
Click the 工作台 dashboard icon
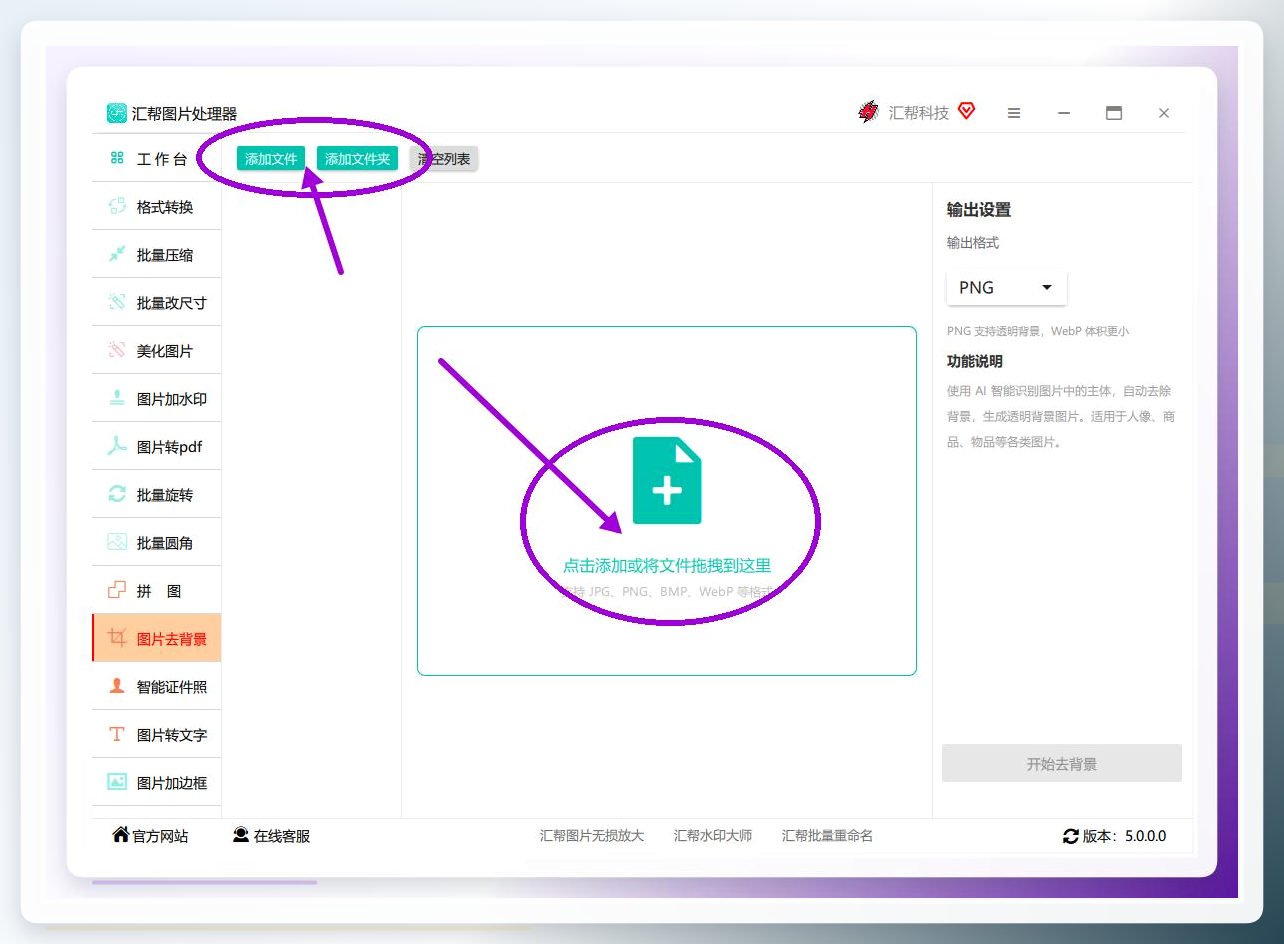[117, 158]
